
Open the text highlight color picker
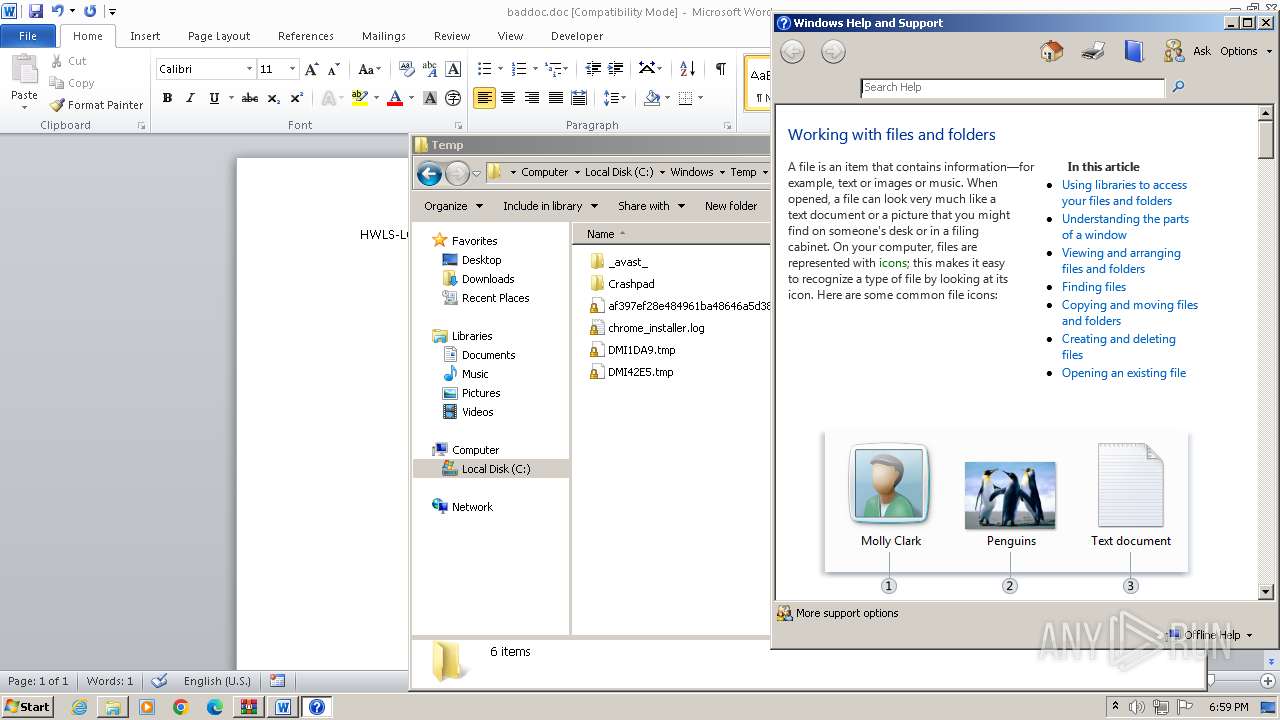point(376,98)
